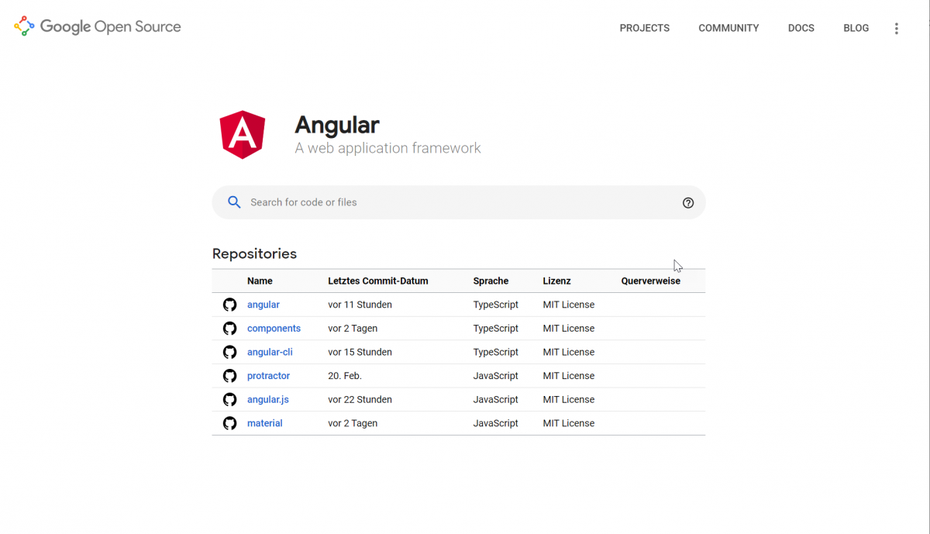Click GitHub icon in the angular.js row

[230, 399]
